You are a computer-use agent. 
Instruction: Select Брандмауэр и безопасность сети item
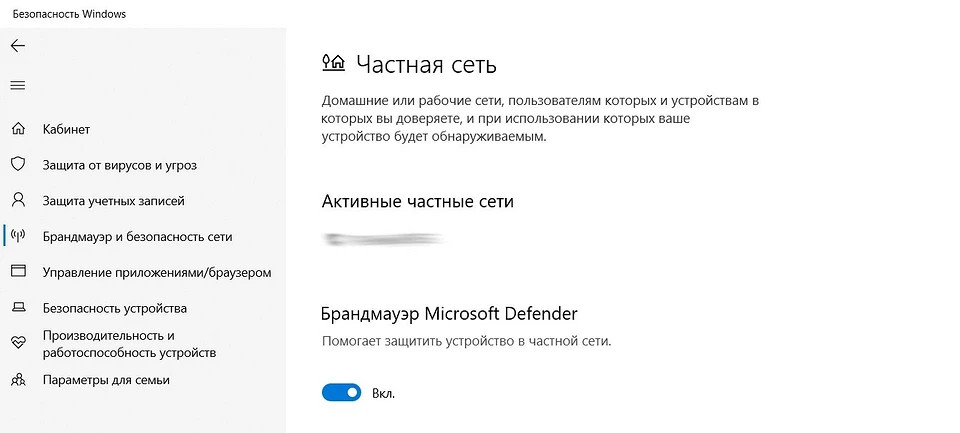[137, 237]
